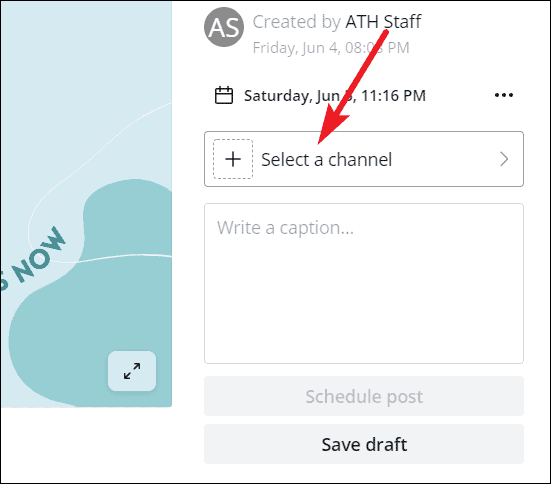
Task: Select the design preview thumbnail
Action: 86,204
